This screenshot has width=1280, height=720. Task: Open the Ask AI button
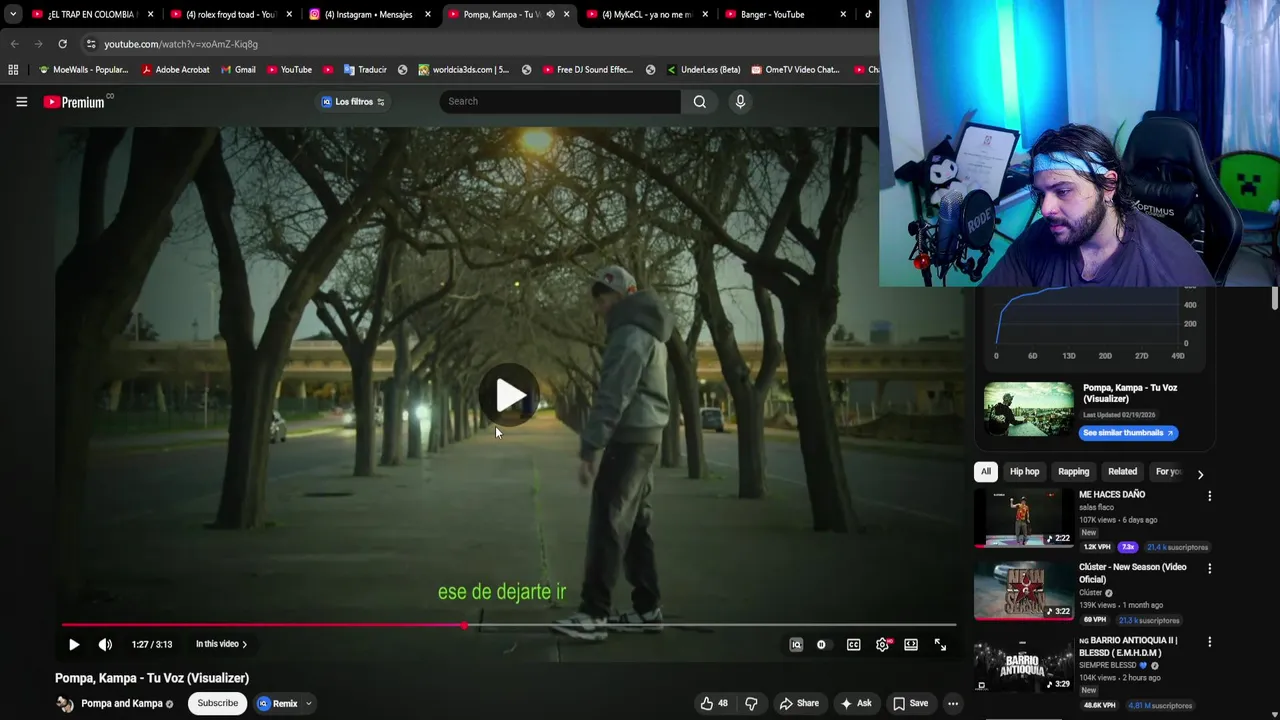click(x=855, y=703)
